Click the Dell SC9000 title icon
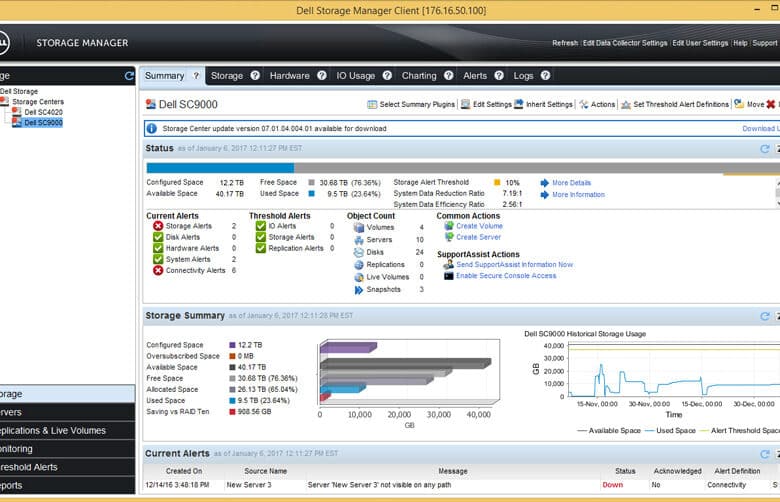780x502 pixels. tap(151, 104)
